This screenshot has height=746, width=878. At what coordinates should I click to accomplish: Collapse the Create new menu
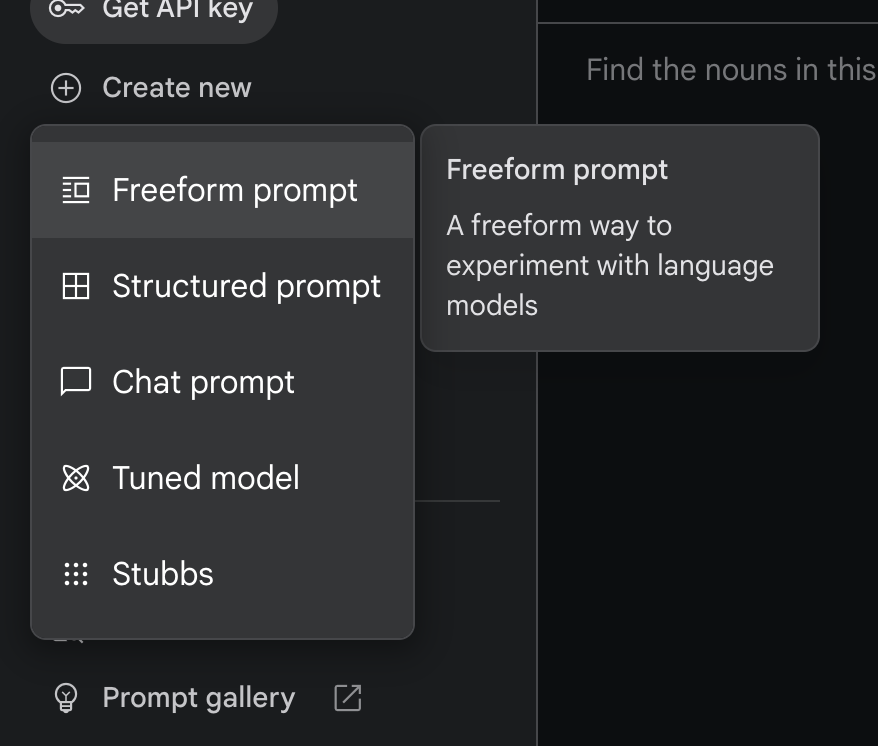click(x=176, y=88)
